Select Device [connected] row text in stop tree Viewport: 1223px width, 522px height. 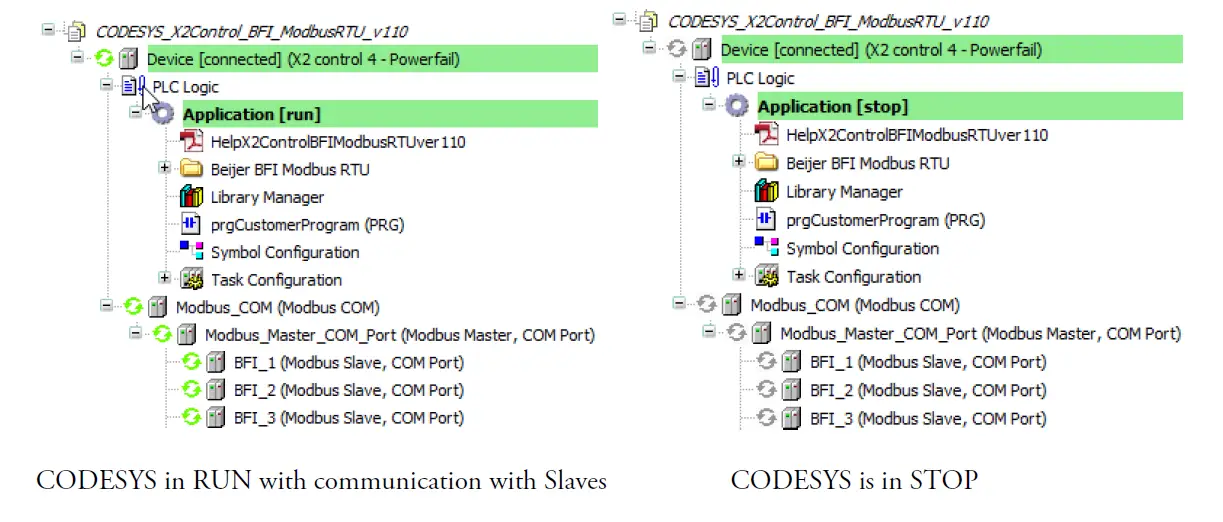click(881, 50)
